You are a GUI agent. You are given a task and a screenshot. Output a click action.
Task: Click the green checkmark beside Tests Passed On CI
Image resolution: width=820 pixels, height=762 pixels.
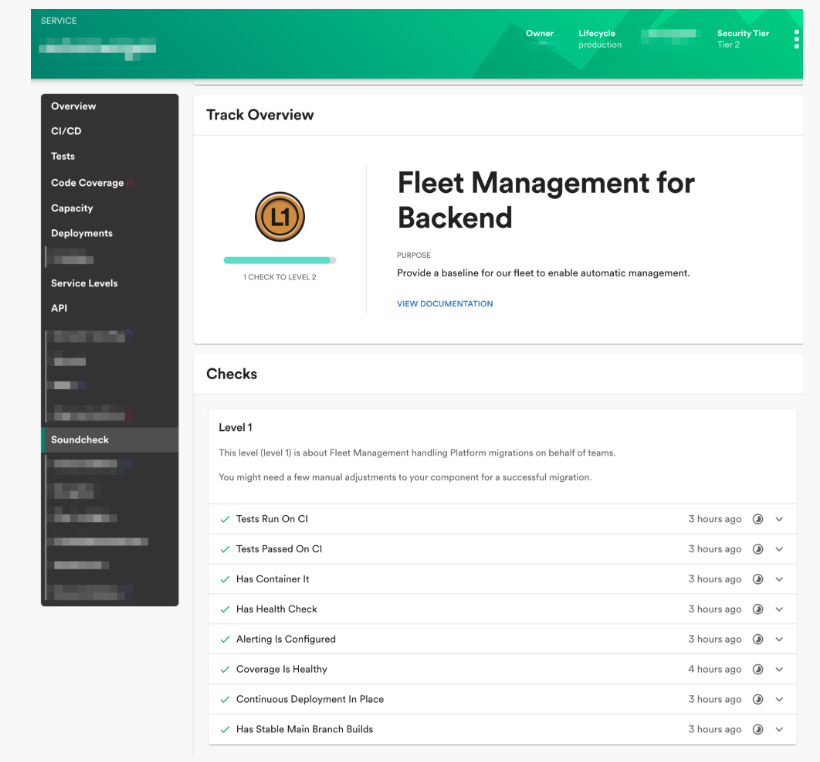click(x=225, y=549)
